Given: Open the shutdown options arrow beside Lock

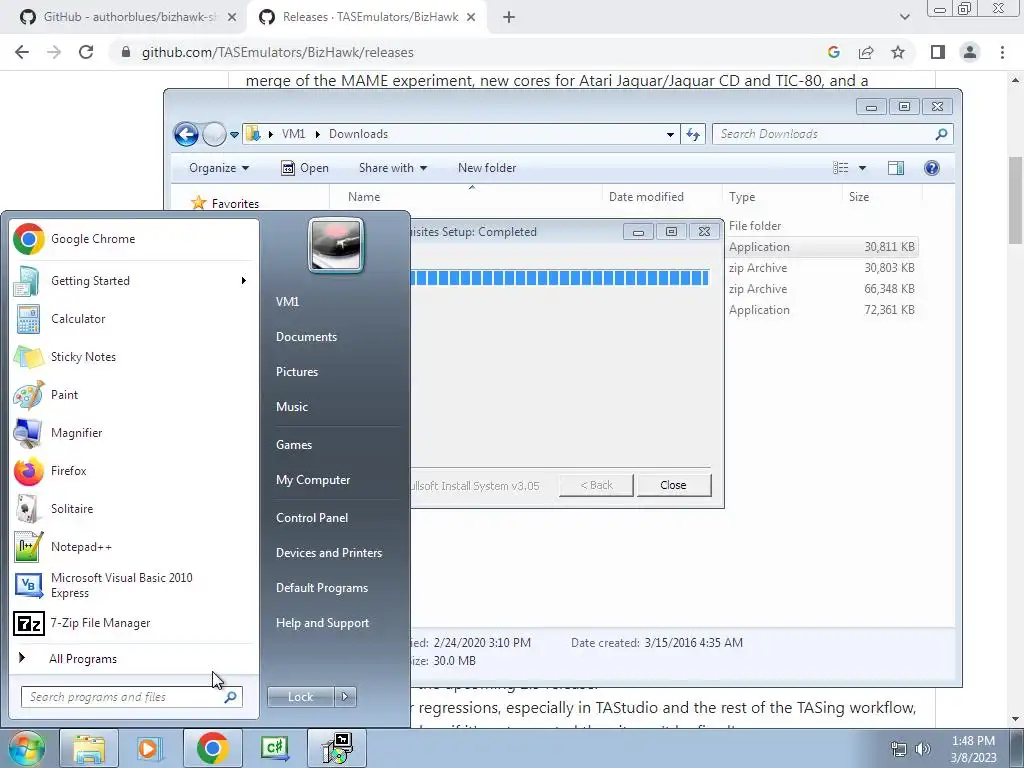Looking at the screenshot, I should point(345,697).
